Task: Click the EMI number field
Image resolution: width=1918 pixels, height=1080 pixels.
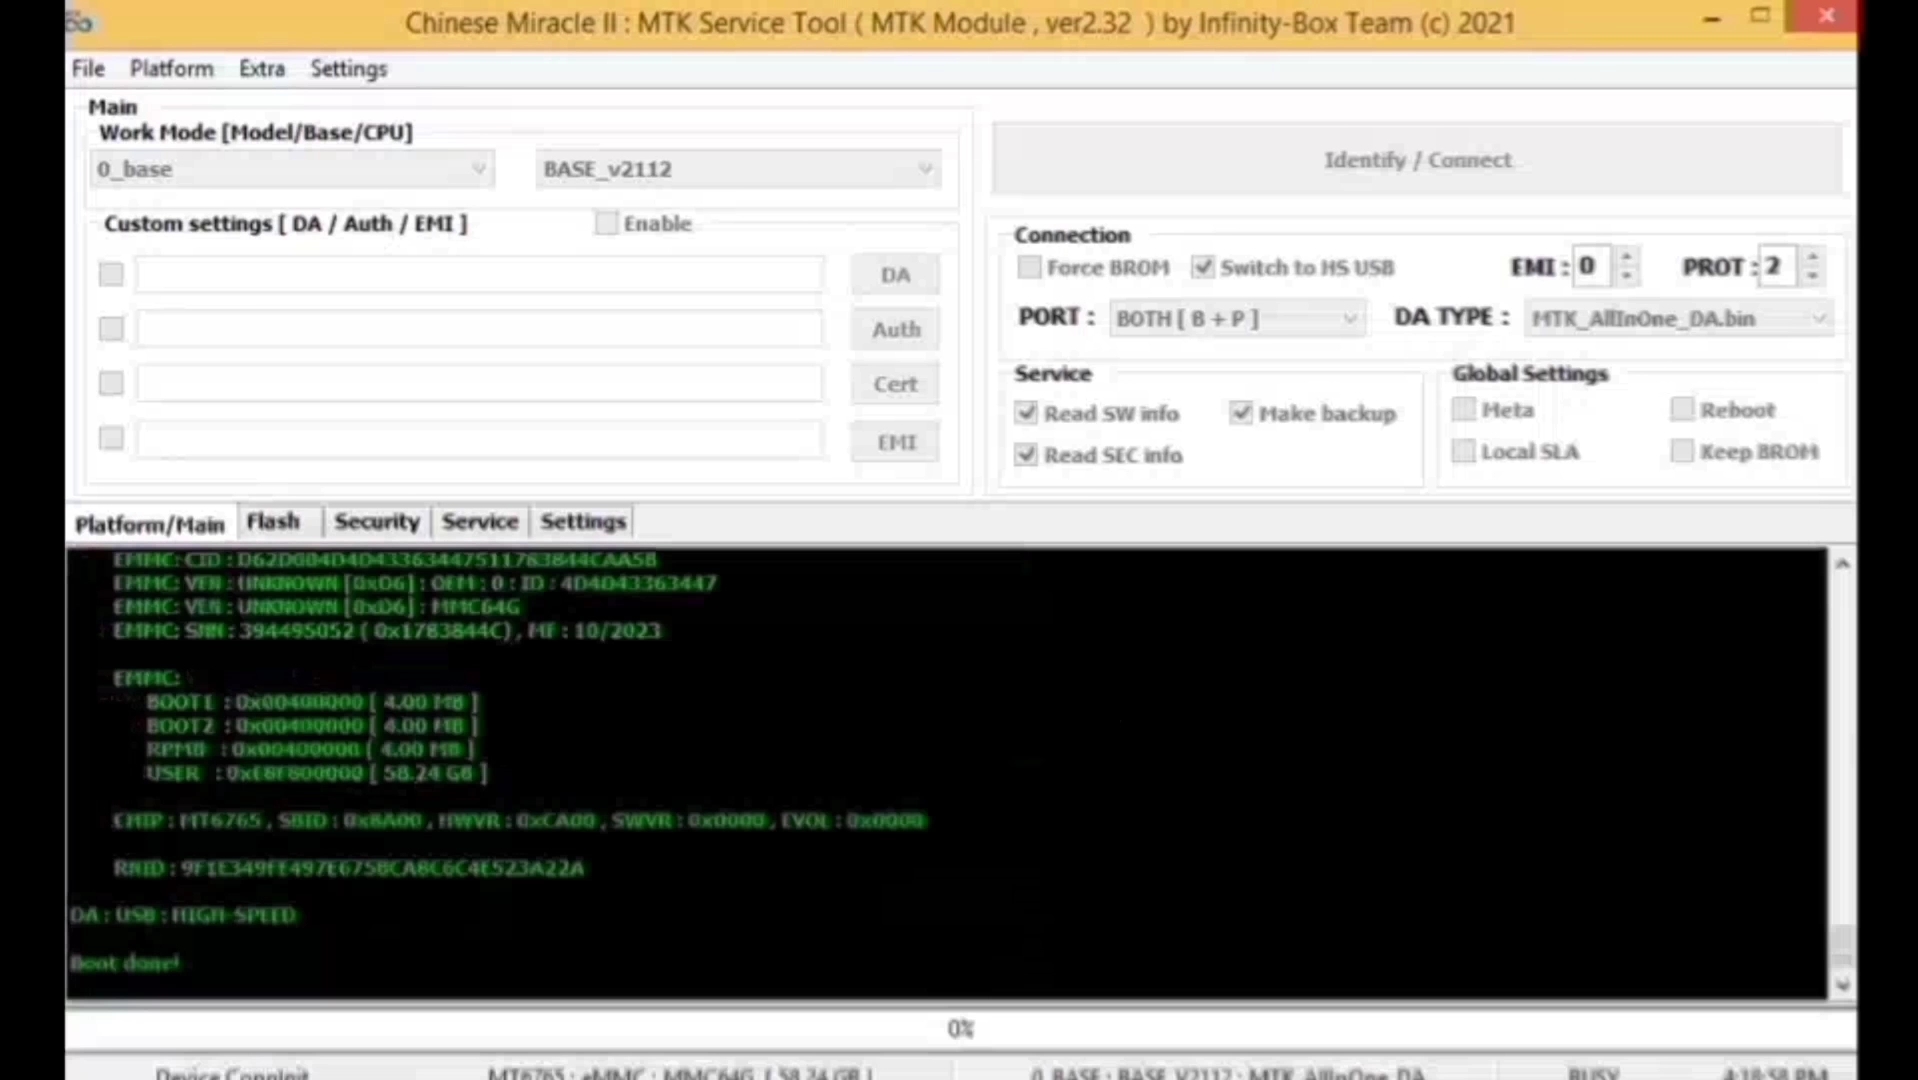Action: (1593, 266)
